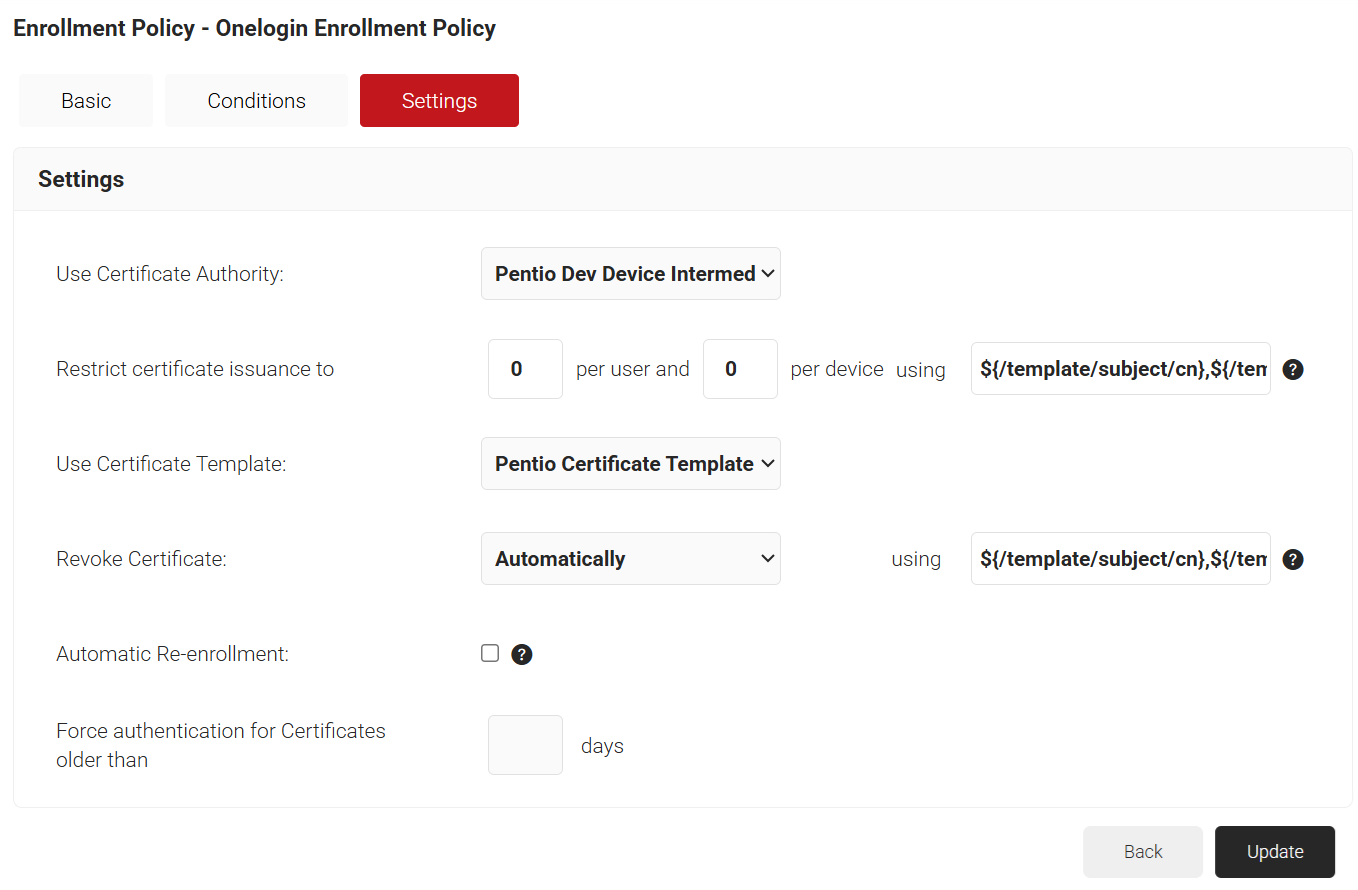Viewport: 1358px width, 890px height.
Task: Click the Enrollment Policy page title
Action: coord(254,28)
